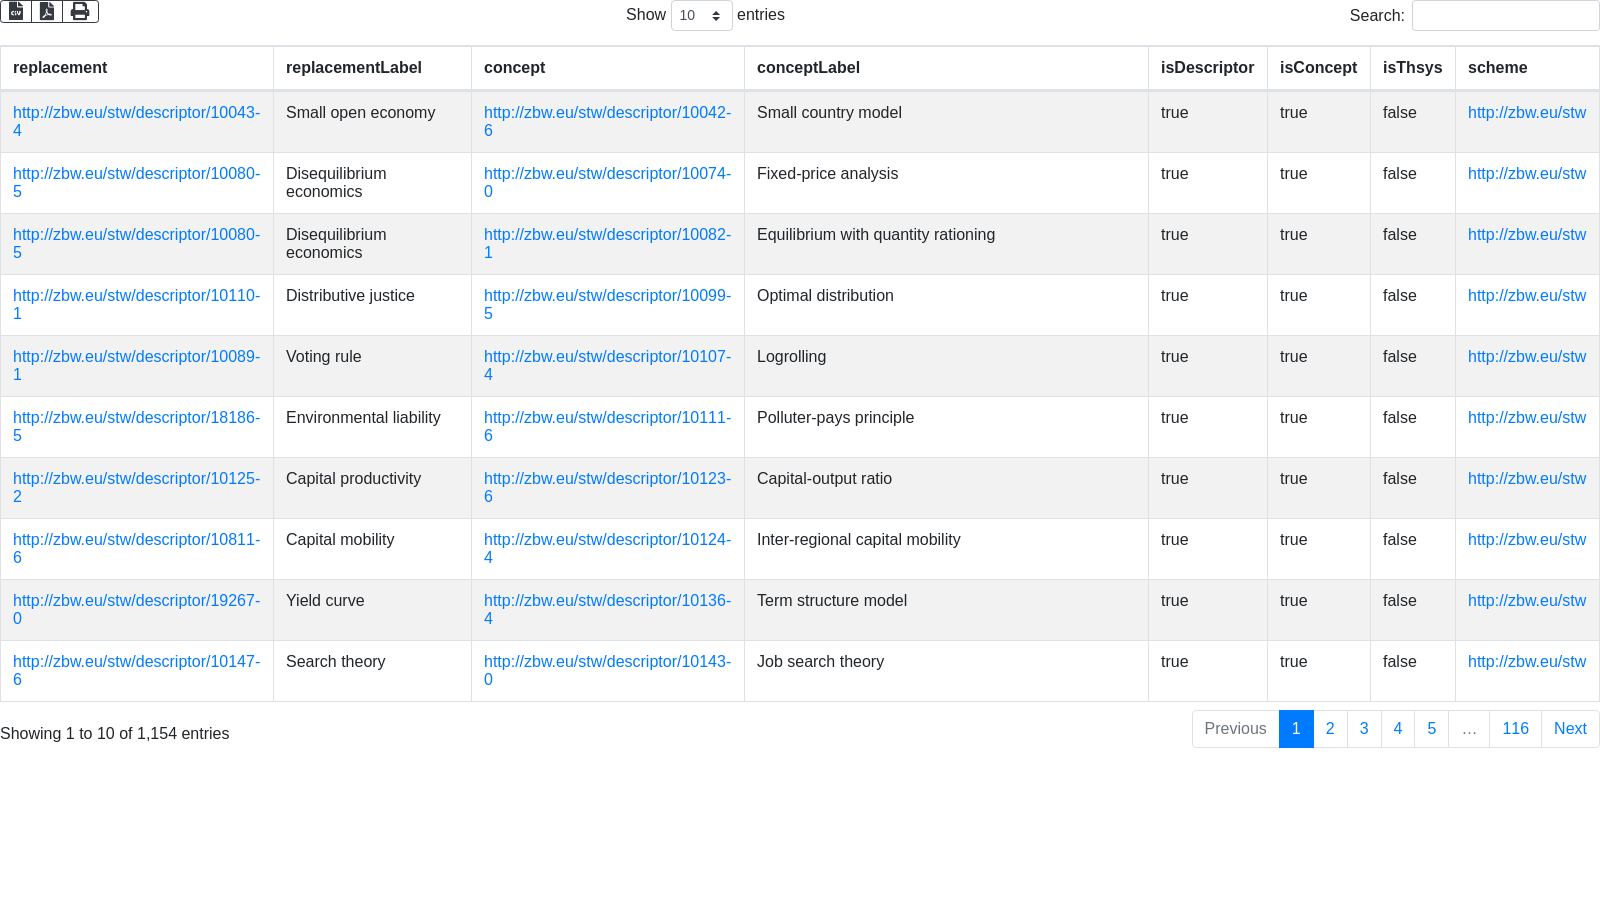The height and width of the screenshot is (900, 1600).
Task: Sort by the replacement column header
Action: [x=137, y=68]
